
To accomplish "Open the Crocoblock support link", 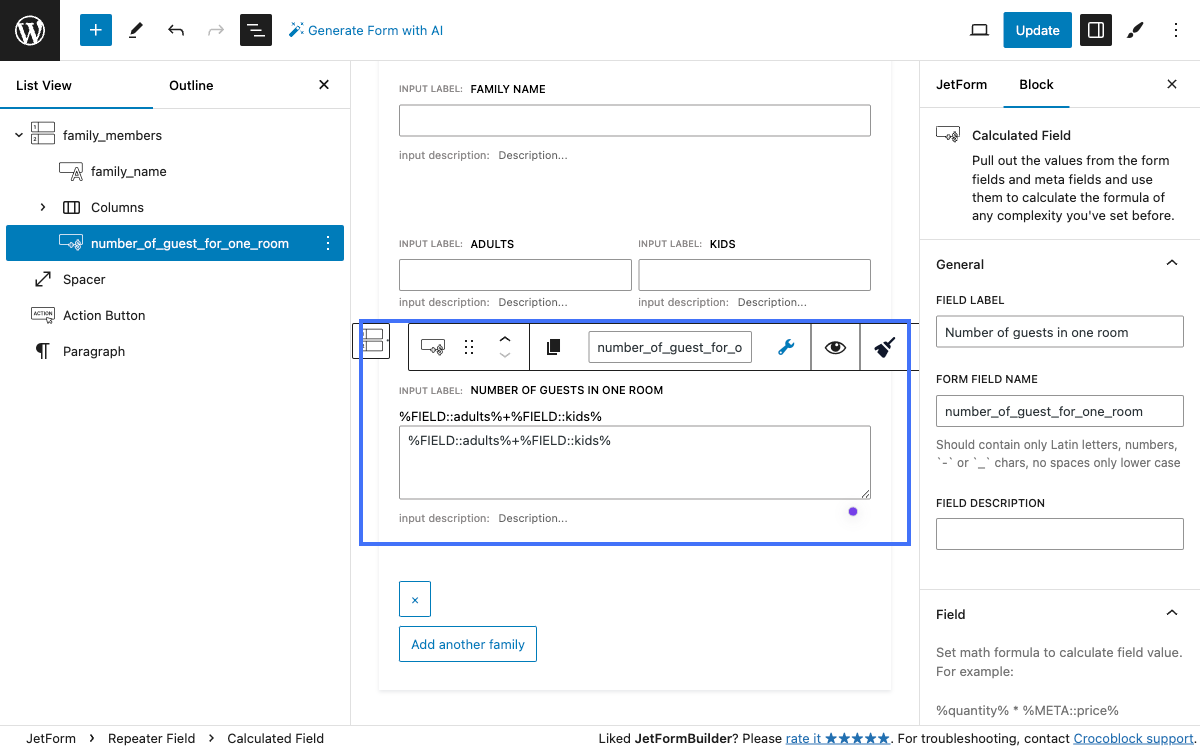I will [x=1133, y=738].
